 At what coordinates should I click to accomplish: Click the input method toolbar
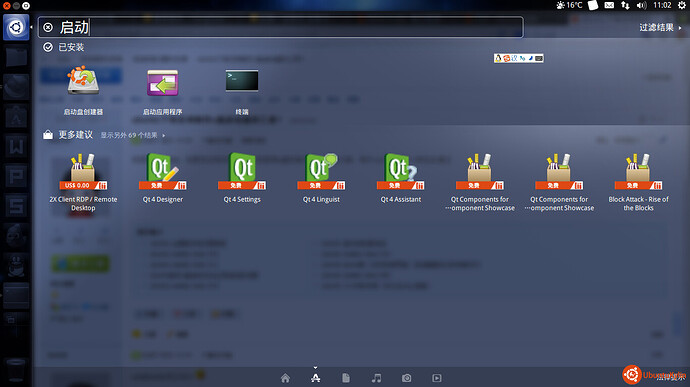point(519,58)
